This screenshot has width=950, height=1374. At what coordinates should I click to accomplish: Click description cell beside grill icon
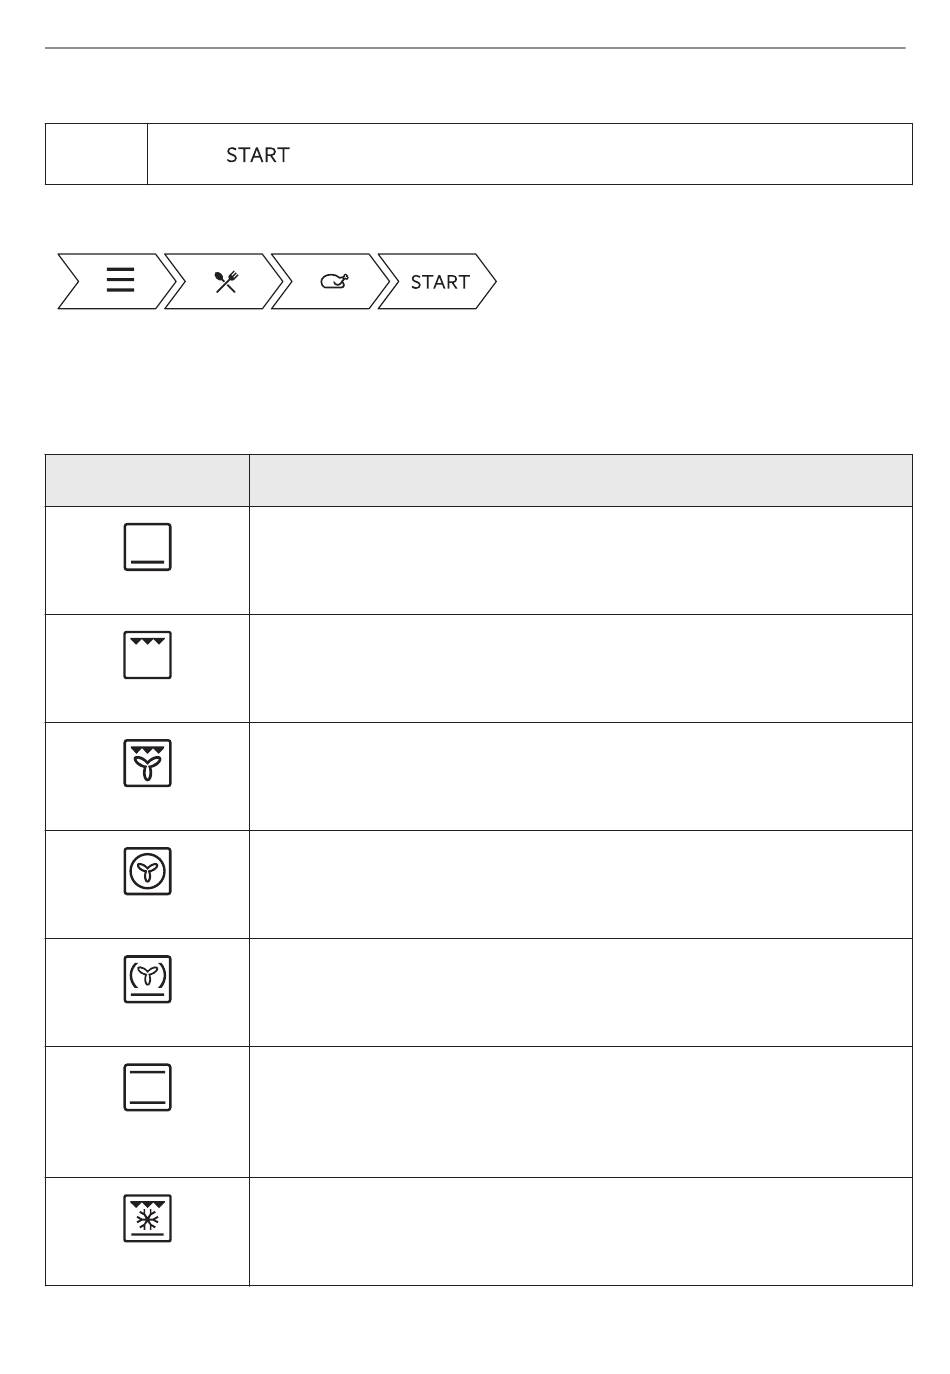581,668
